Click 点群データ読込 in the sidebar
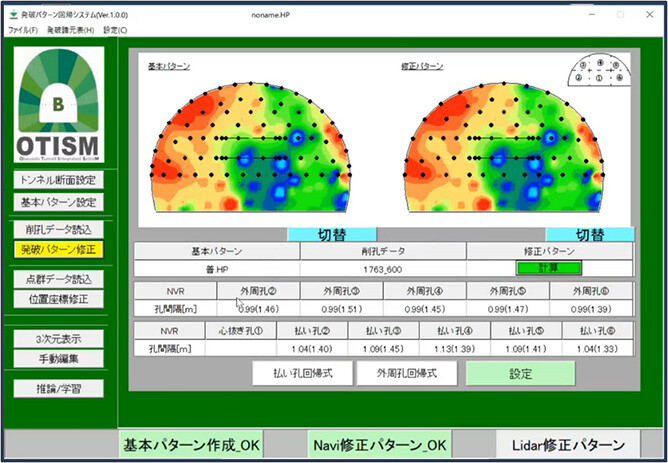Viewport: 668px width, 463px height. point(59,279)
